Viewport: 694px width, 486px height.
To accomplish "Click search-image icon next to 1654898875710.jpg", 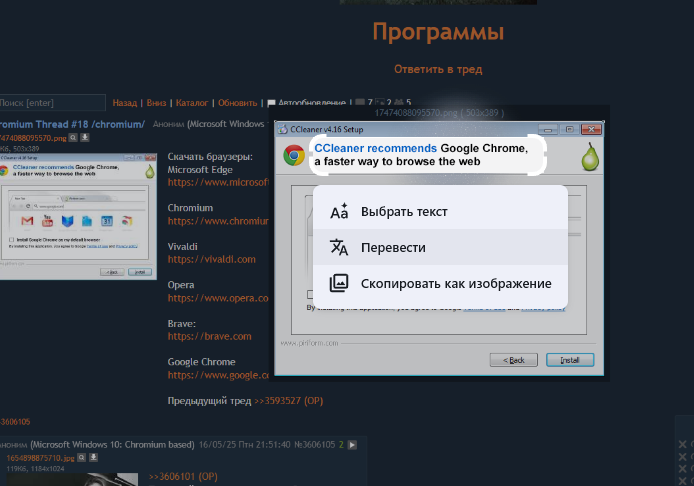I will click(81, 458).
